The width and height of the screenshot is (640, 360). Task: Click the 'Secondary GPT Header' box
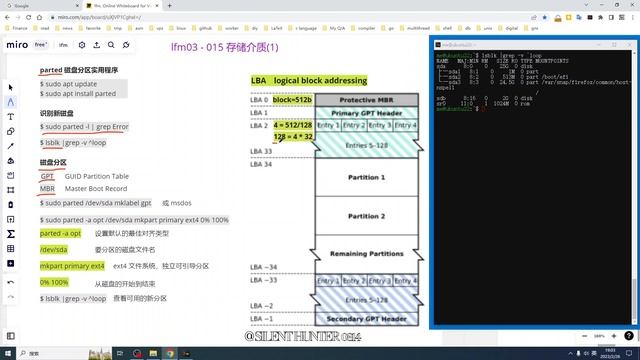(x=367, y=319)
